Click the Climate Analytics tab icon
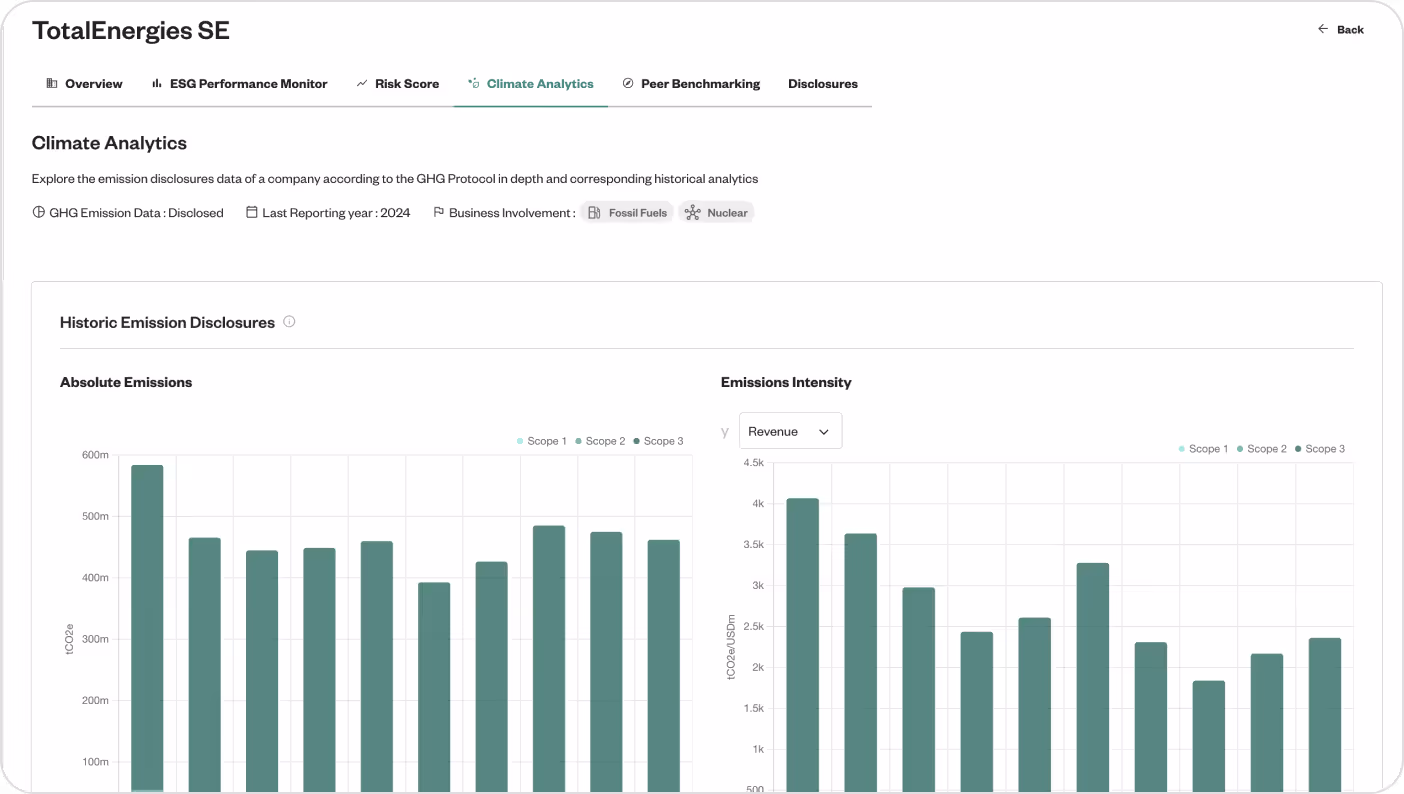1404x794 pixels. tap(474, 83)
